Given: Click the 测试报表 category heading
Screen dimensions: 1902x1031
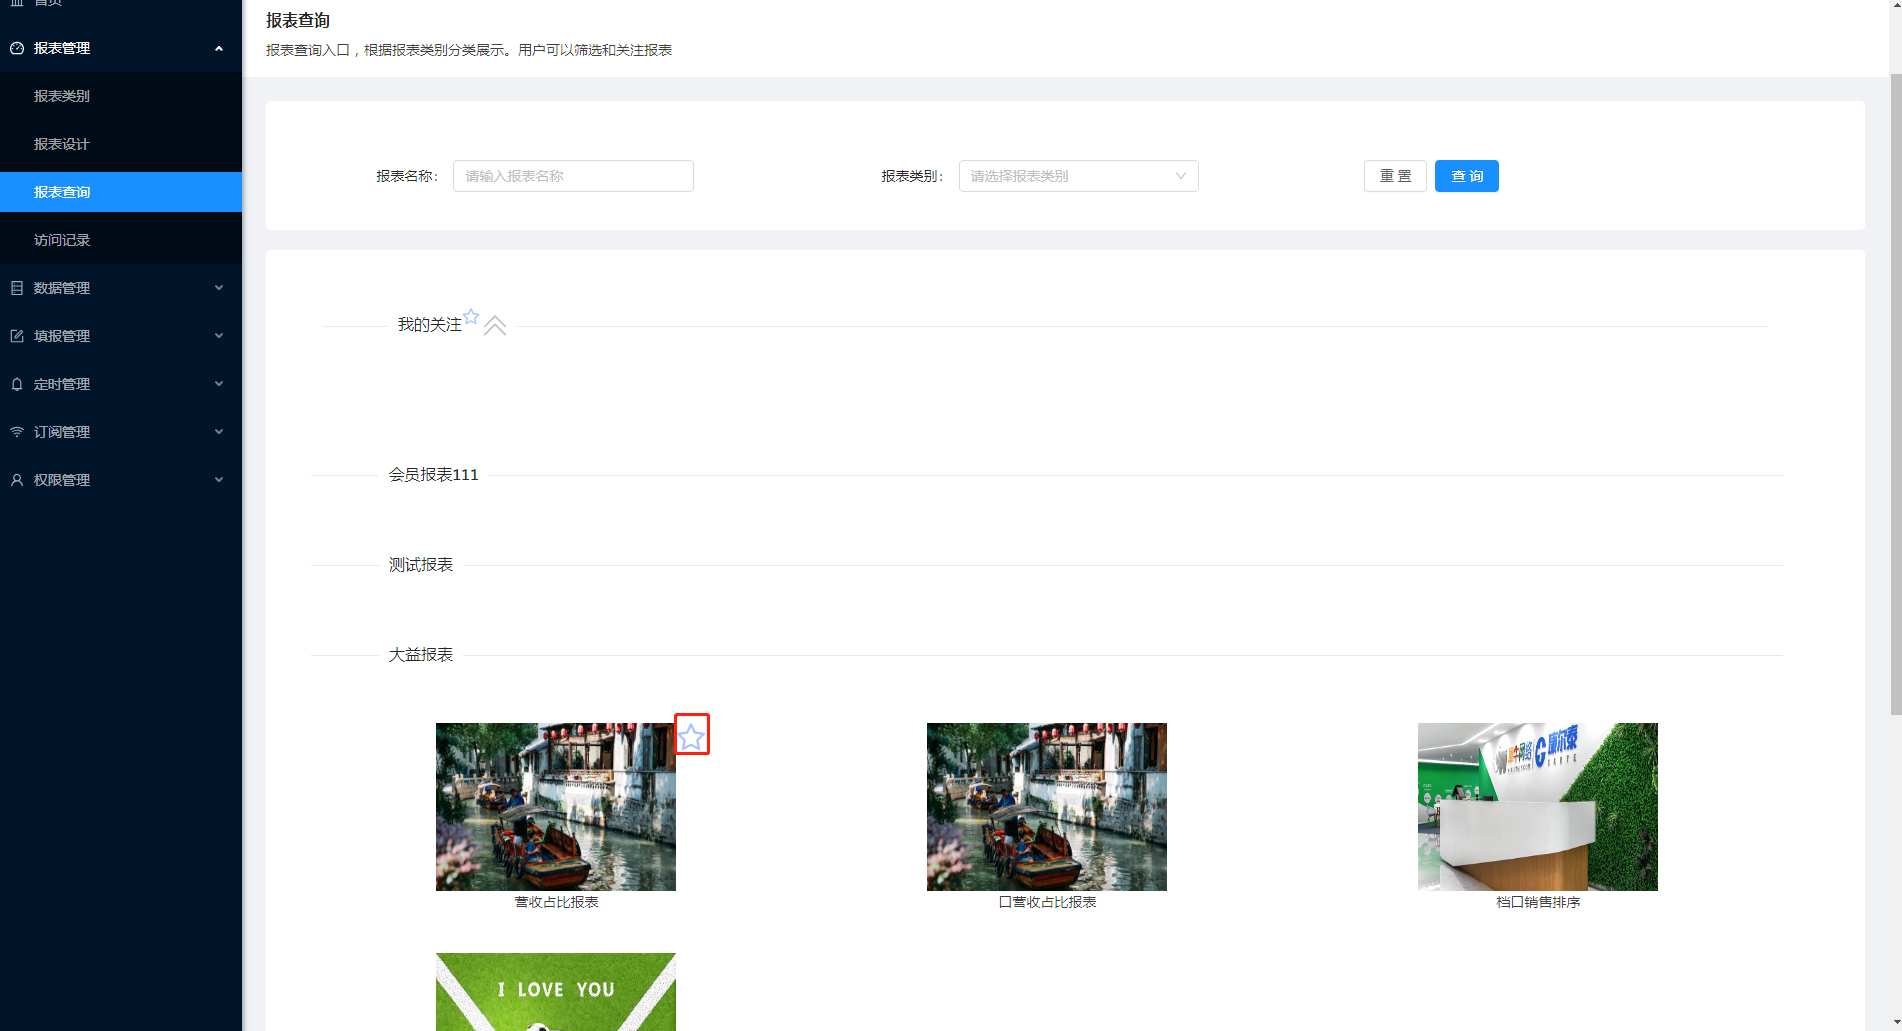Looking at the screenshot, I should [x=421, y=565].
